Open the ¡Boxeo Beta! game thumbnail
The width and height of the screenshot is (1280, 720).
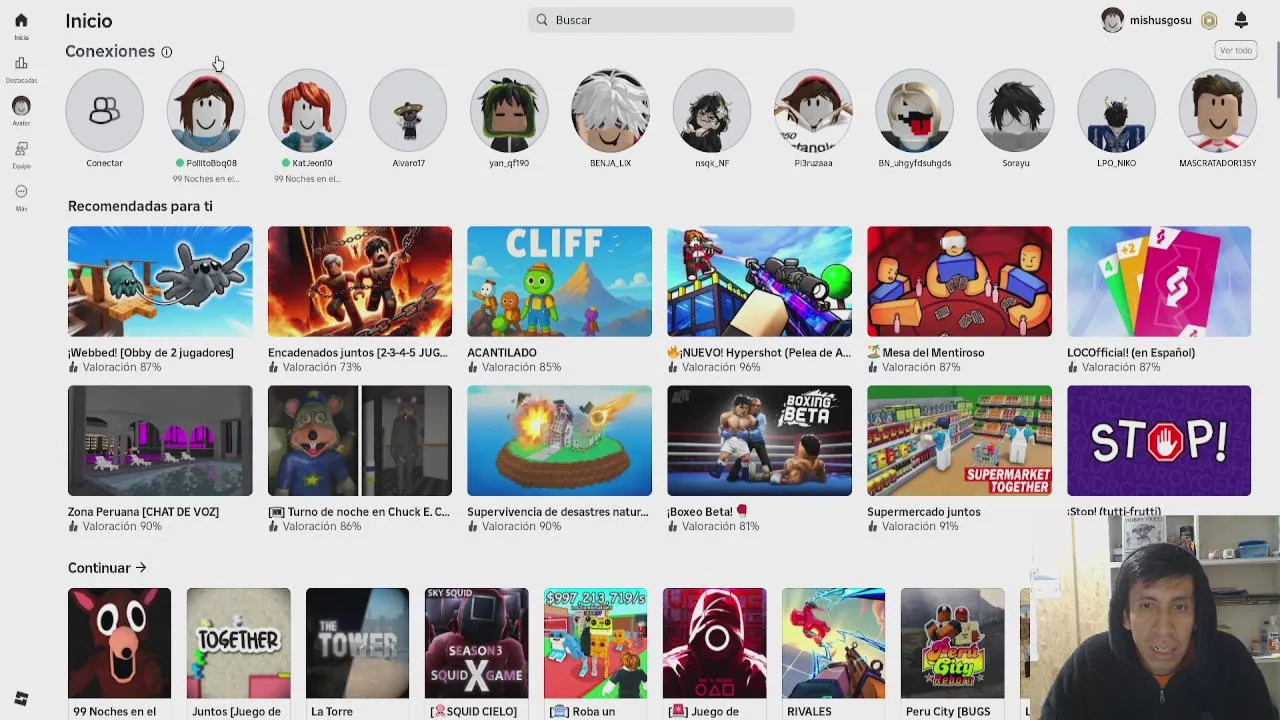point(759,441)
